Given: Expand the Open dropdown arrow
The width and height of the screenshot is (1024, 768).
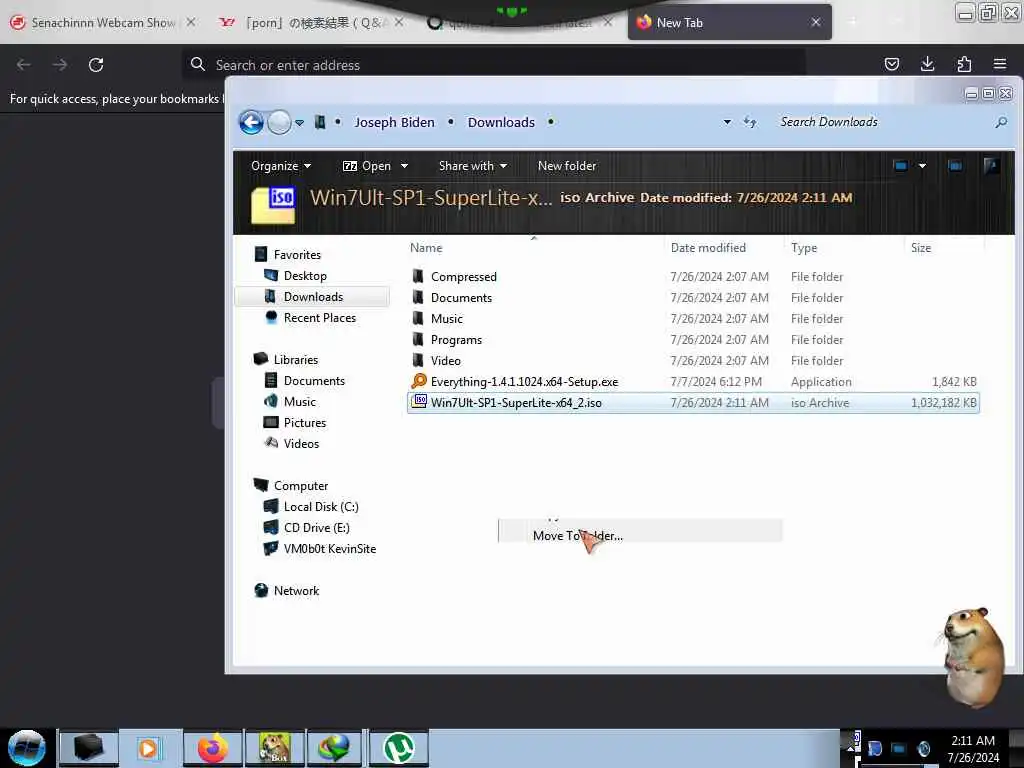Looking at the screenshot, I should (x=404, y=166).
